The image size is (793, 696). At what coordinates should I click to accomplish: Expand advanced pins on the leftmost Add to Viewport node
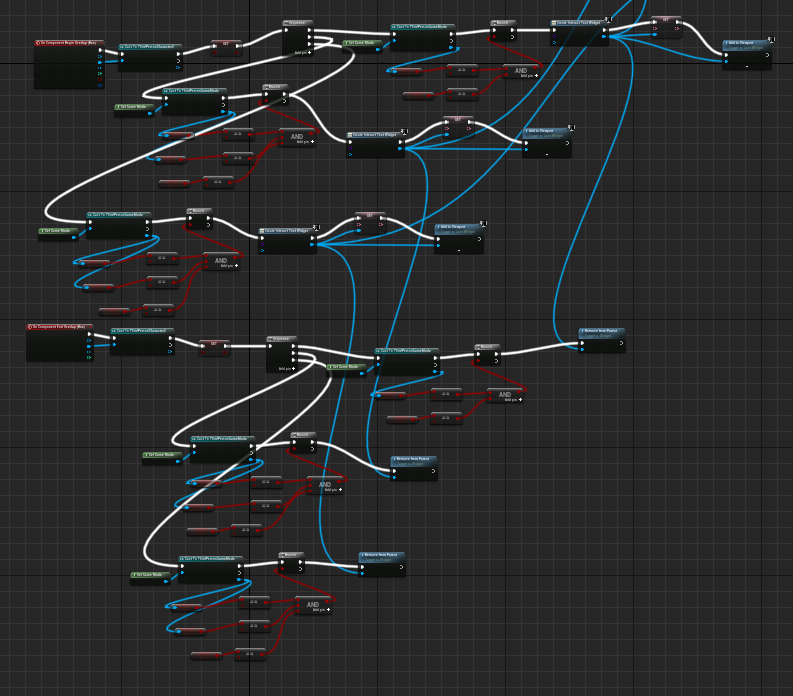(459, 250)
